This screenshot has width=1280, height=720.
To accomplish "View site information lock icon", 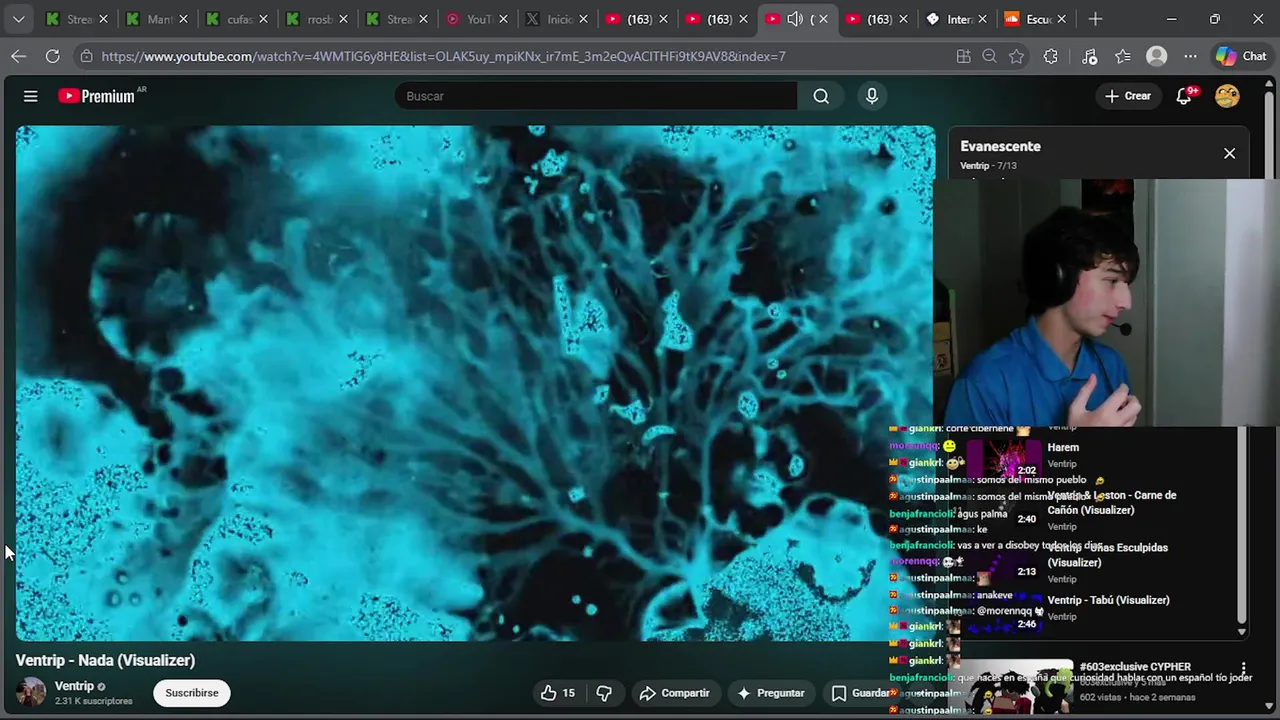I will pos(87,57).
